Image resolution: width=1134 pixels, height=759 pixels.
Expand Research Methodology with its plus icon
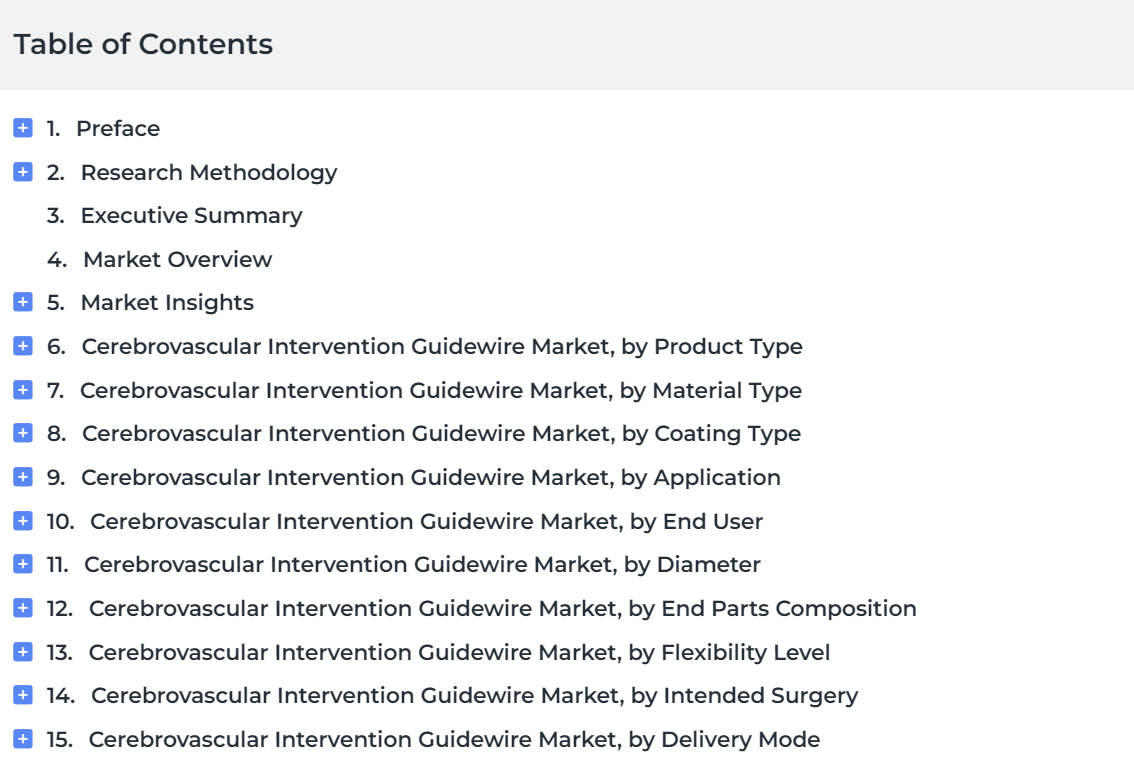23,172
